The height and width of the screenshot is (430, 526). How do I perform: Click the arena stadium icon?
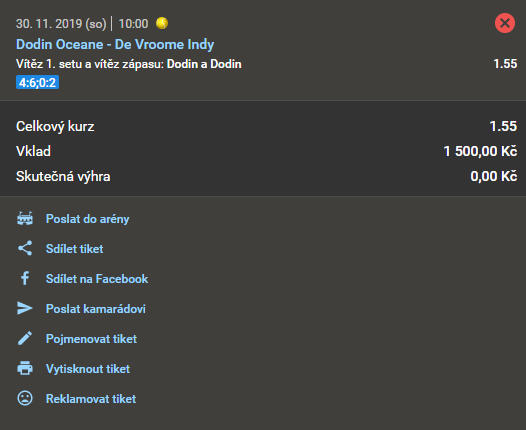click(25, 219)
